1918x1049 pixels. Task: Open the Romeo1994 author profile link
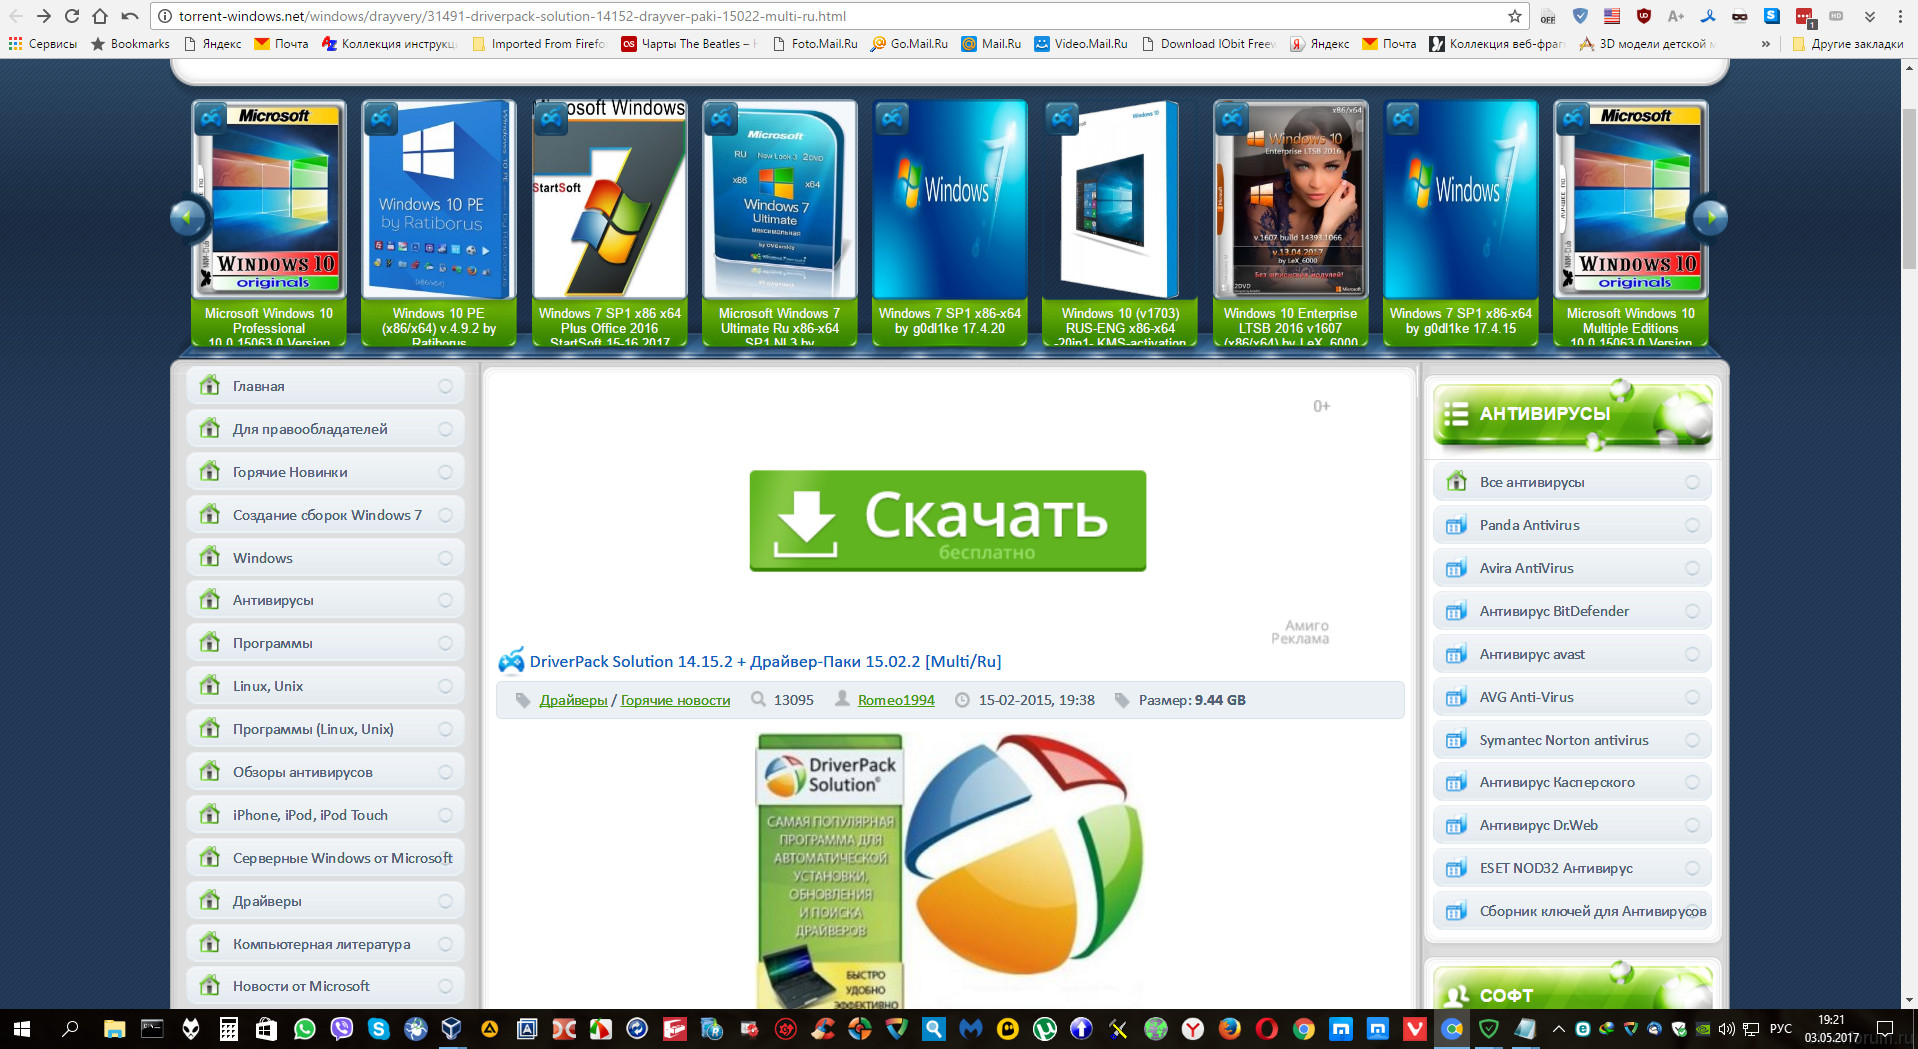[x=896, y=700]
